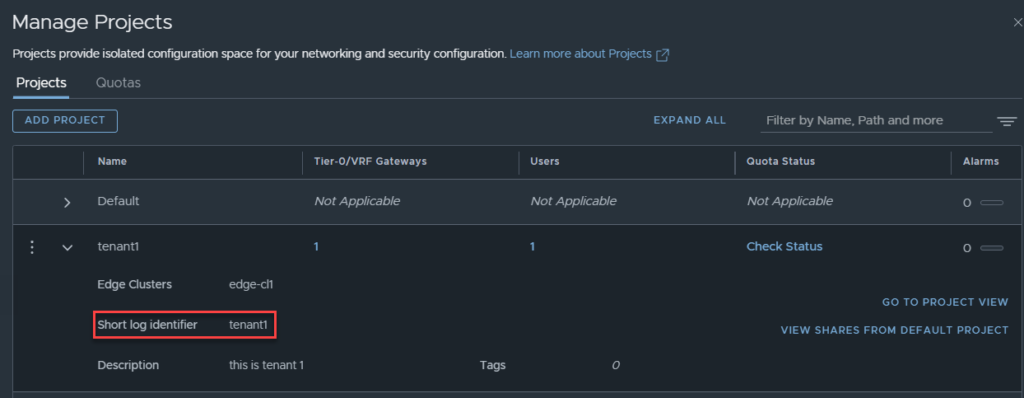This screenshot has height=398, width=1024.
Task: Open tenant1 Tier-0/VRF gateways count
Action: (316, 247)
